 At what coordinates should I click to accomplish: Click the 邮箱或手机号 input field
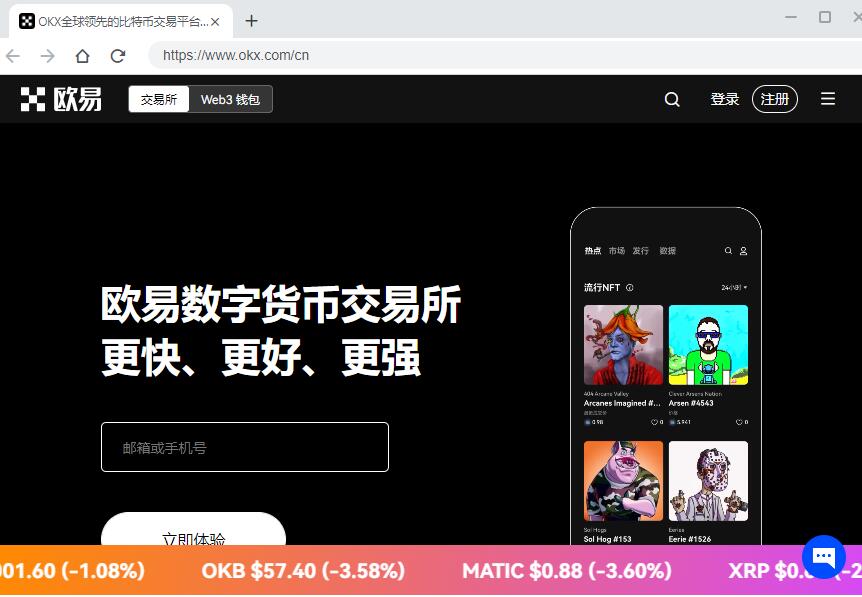pyautogui.click(x=245, y=447)
